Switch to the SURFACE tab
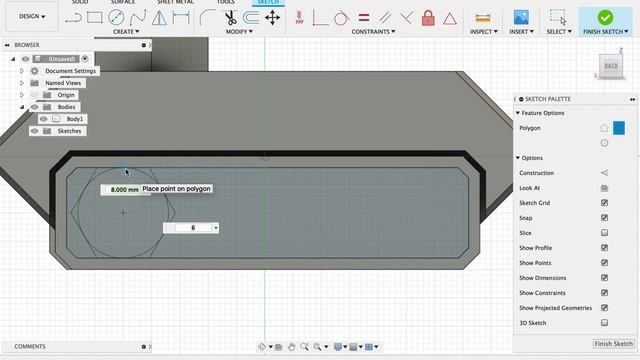This screenshot has height=360, width=640. (123, 2)
